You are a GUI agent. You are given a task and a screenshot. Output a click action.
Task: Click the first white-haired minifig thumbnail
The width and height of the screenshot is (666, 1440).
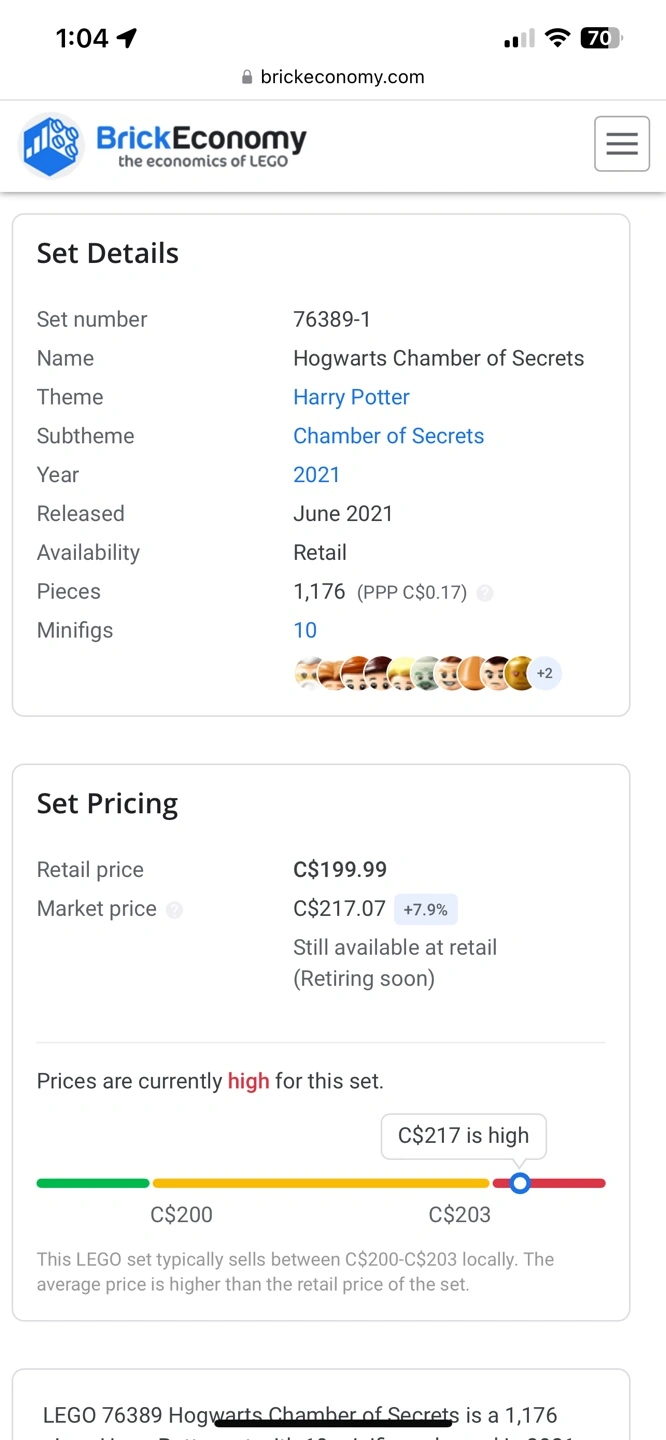(x=308, y=674)
